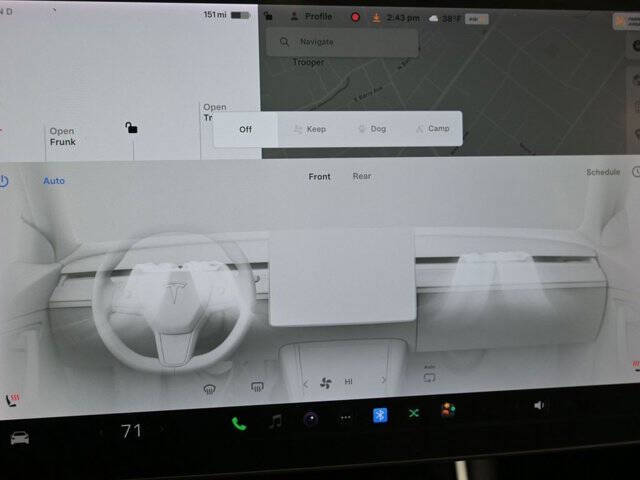
Task: Open all apps with the three dots
Action: (x=346, y=418)
